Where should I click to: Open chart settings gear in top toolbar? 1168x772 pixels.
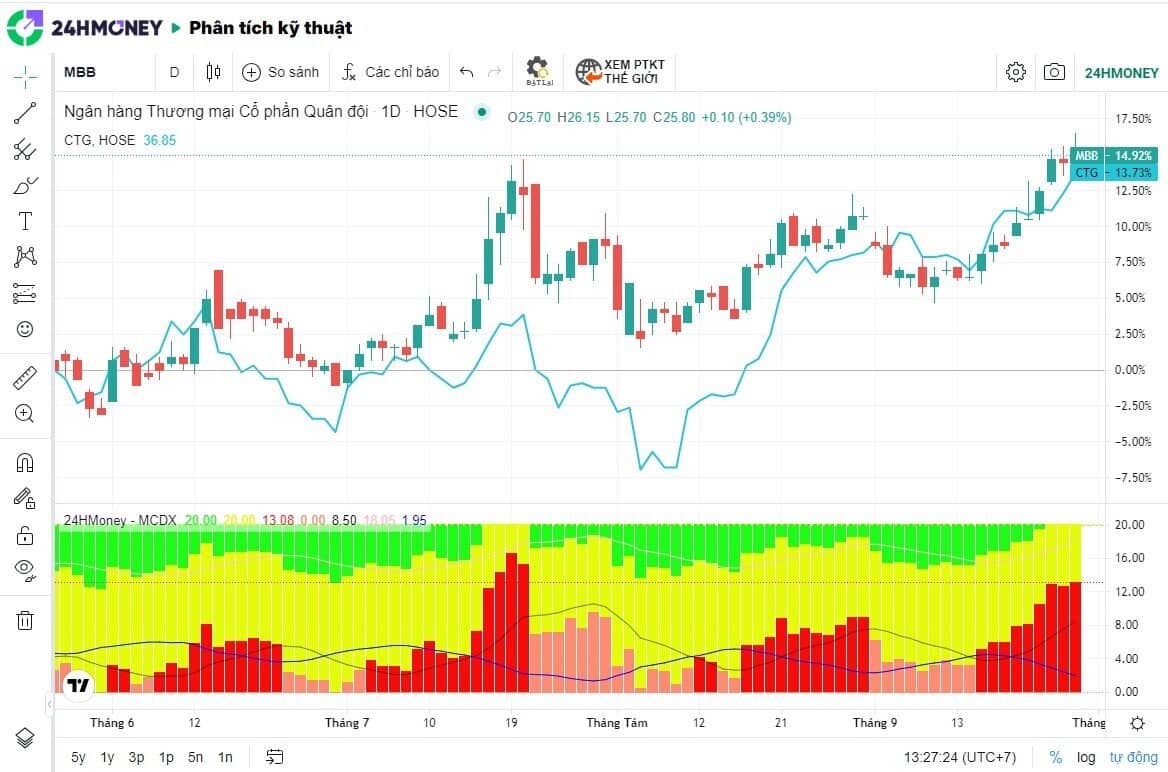pos(1015,72)
